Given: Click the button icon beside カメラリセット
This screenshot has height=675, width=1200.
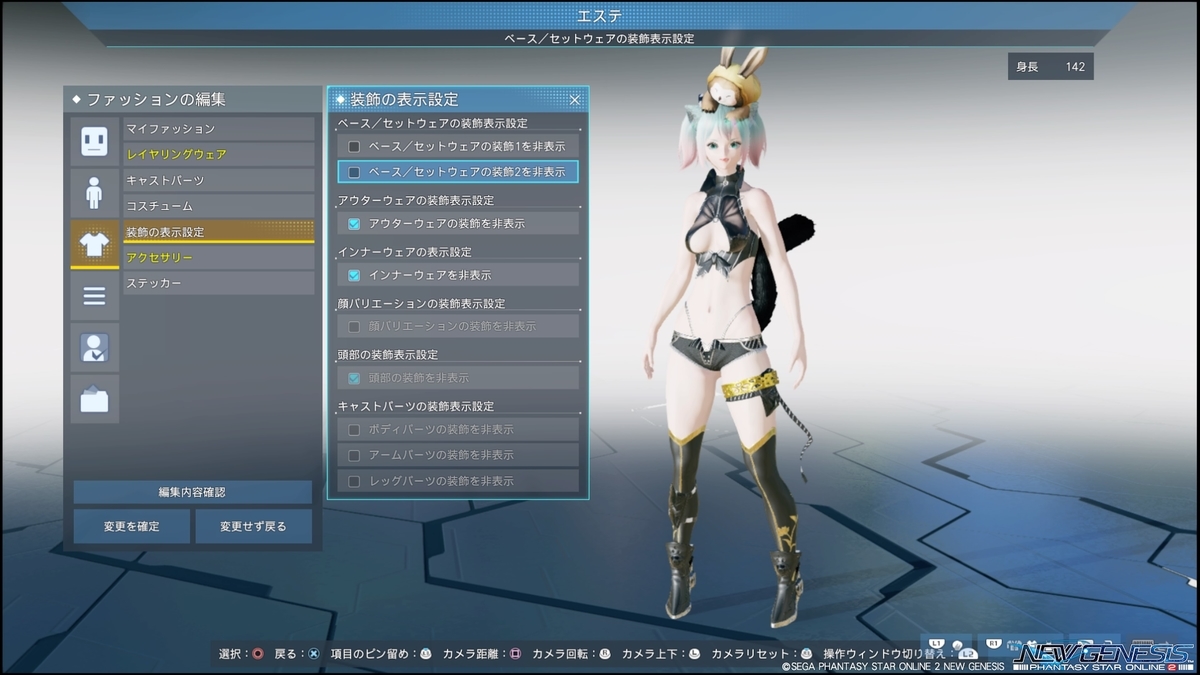Looking at the screenshot, I should (806, 654).
